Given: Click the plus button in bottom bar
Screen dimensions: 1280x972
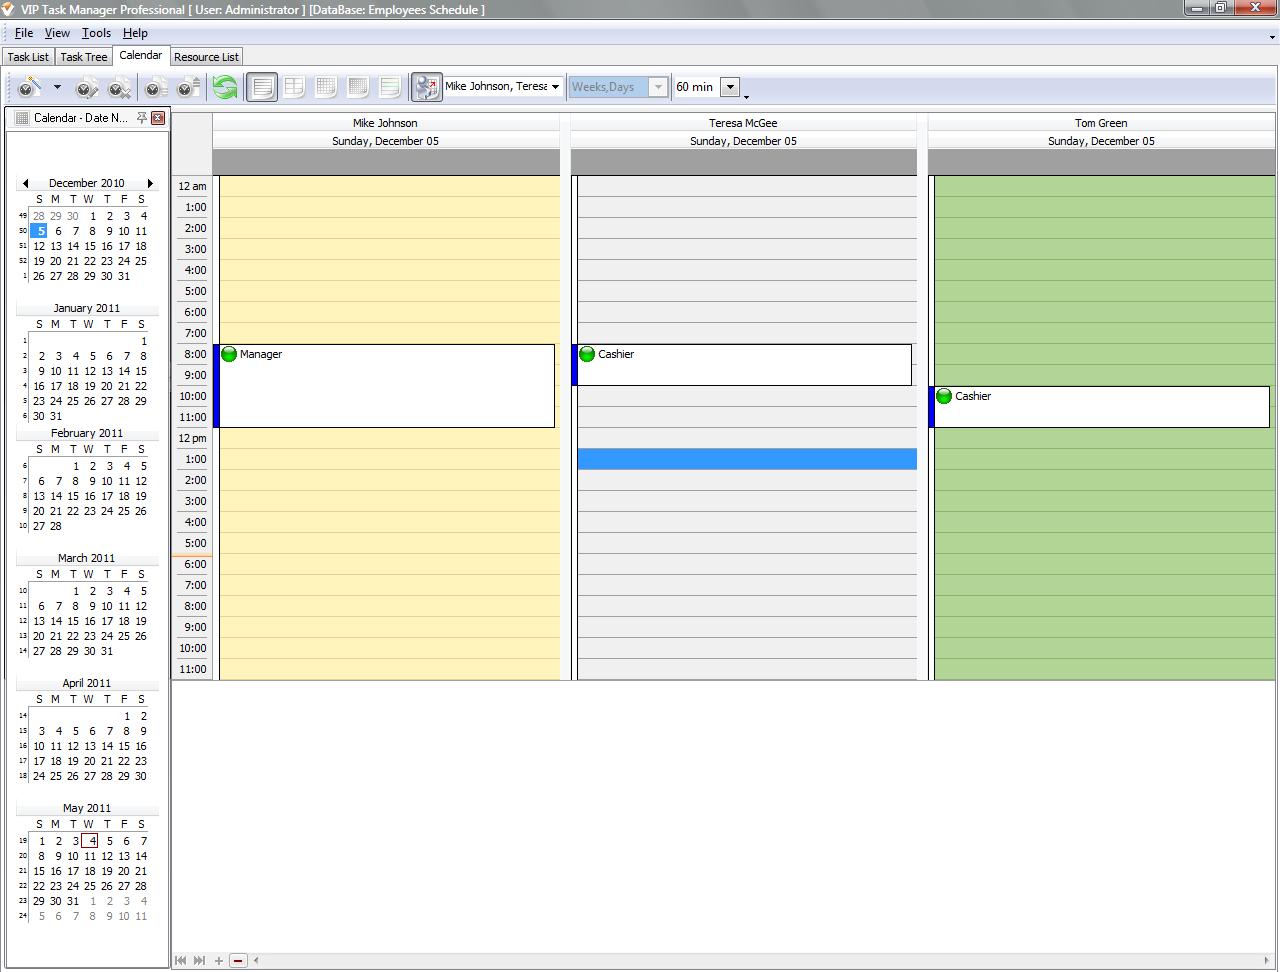Looking at the screenshot, I should 219,961.
